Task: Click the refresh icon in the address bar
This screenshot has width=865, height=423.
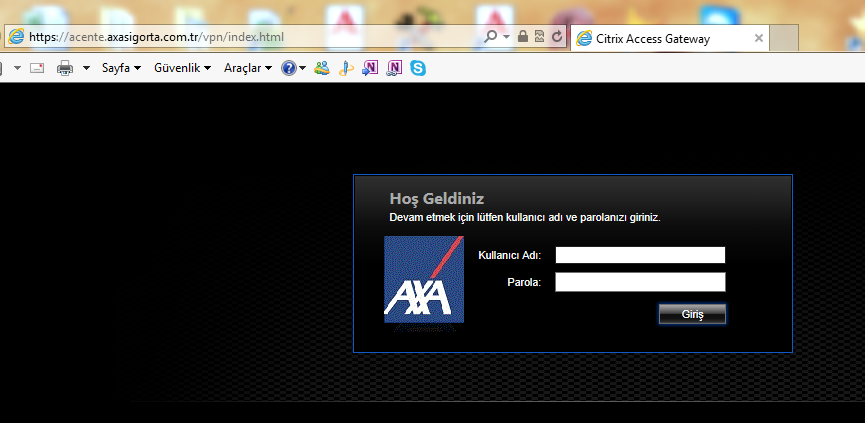Action: tap(556, 37)
